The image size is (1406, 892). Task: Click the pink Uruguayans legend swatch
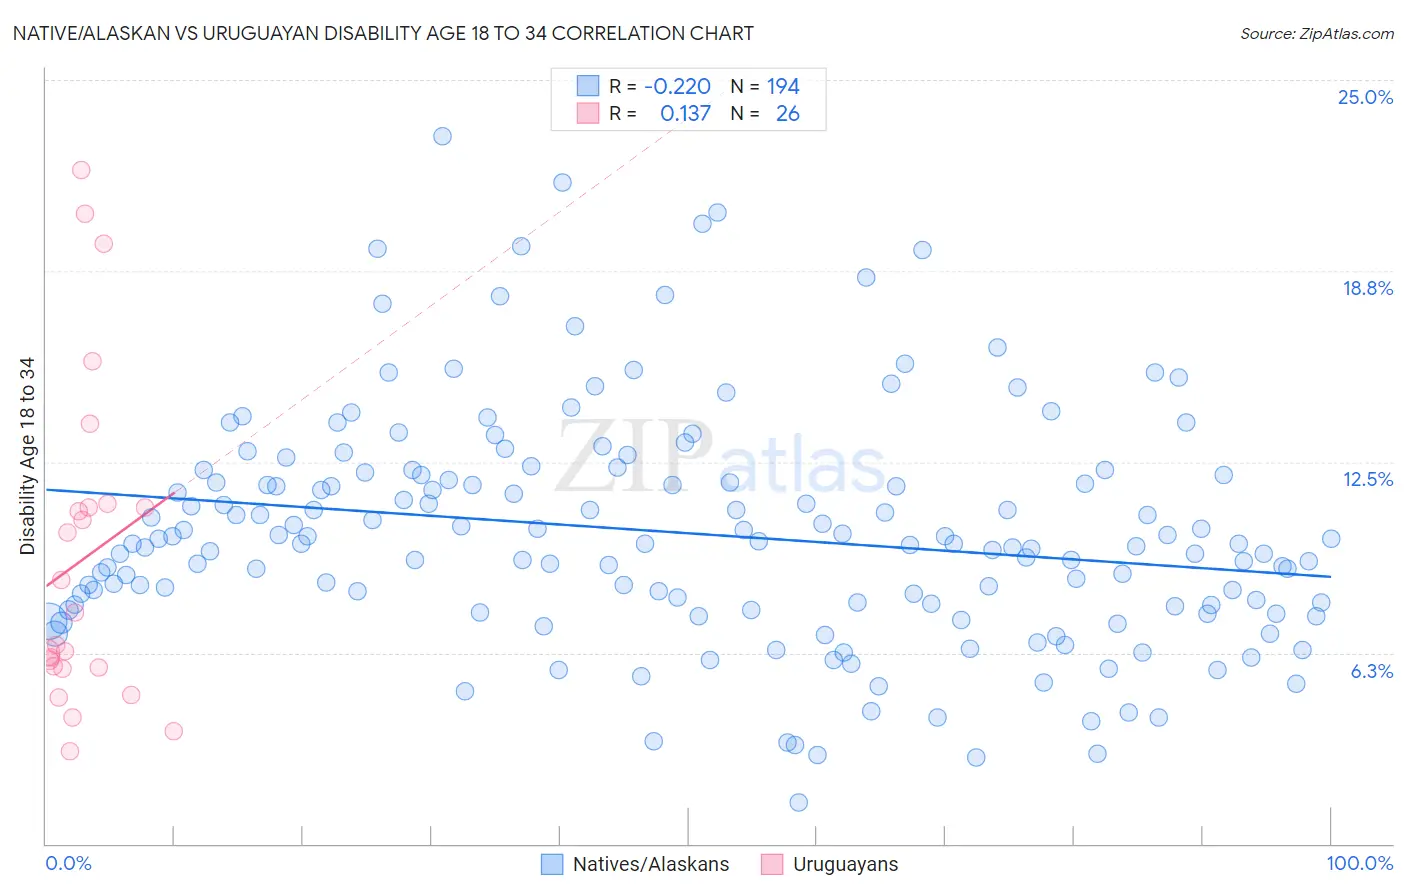pyautogui.click(x=772, y=864)
